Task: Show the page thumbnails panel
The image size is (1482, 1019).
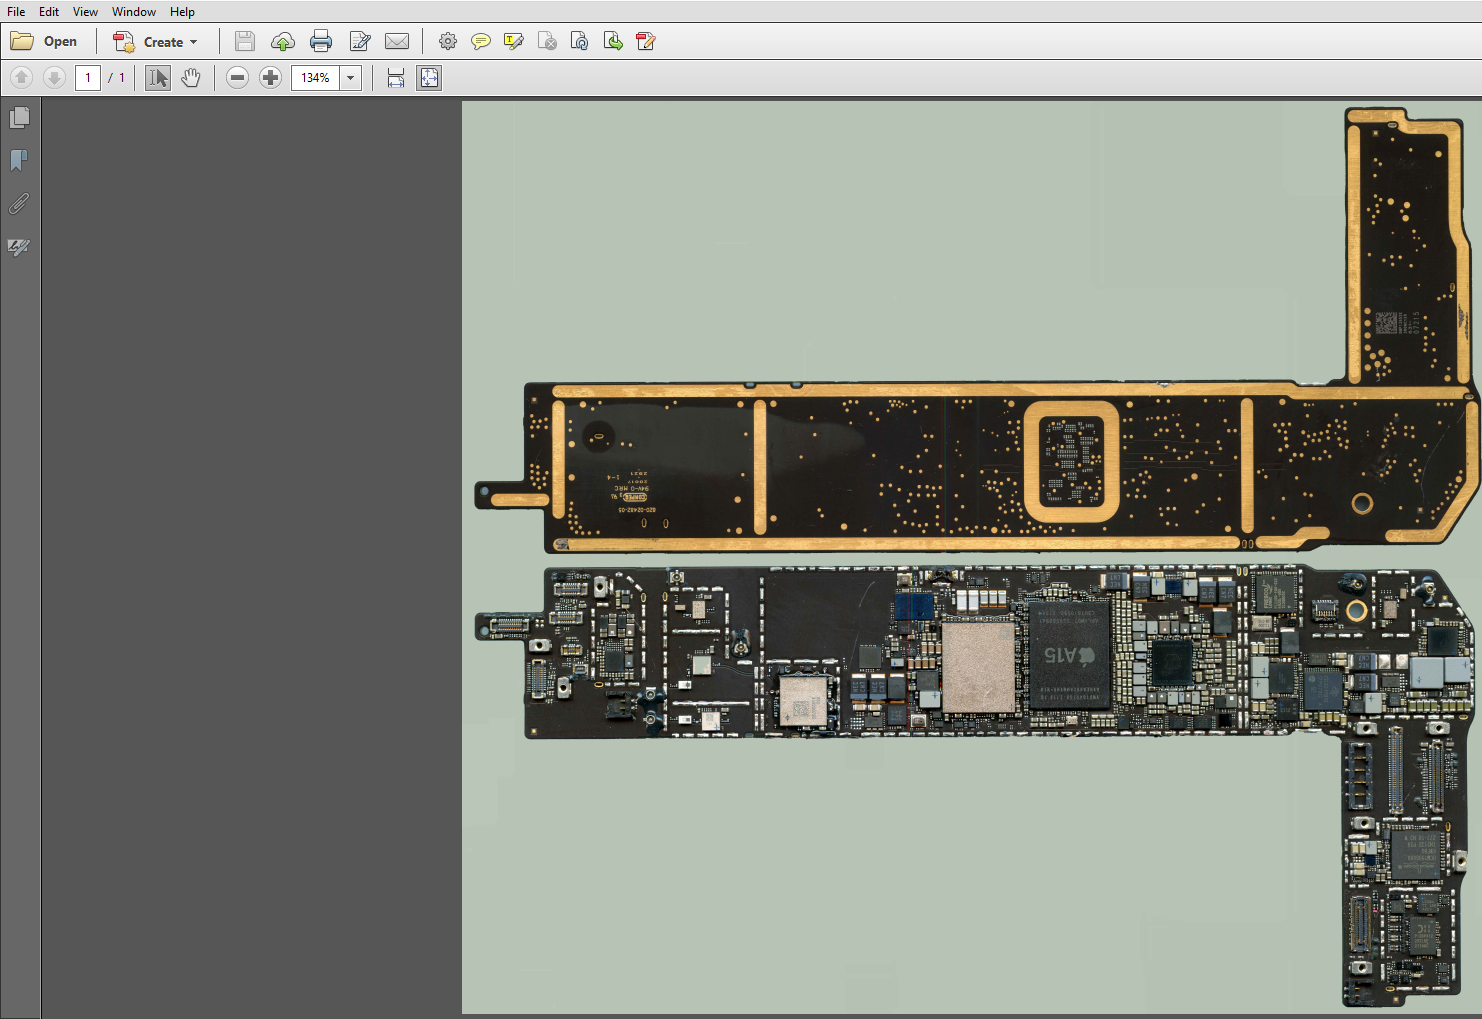Action: point(19,118)
